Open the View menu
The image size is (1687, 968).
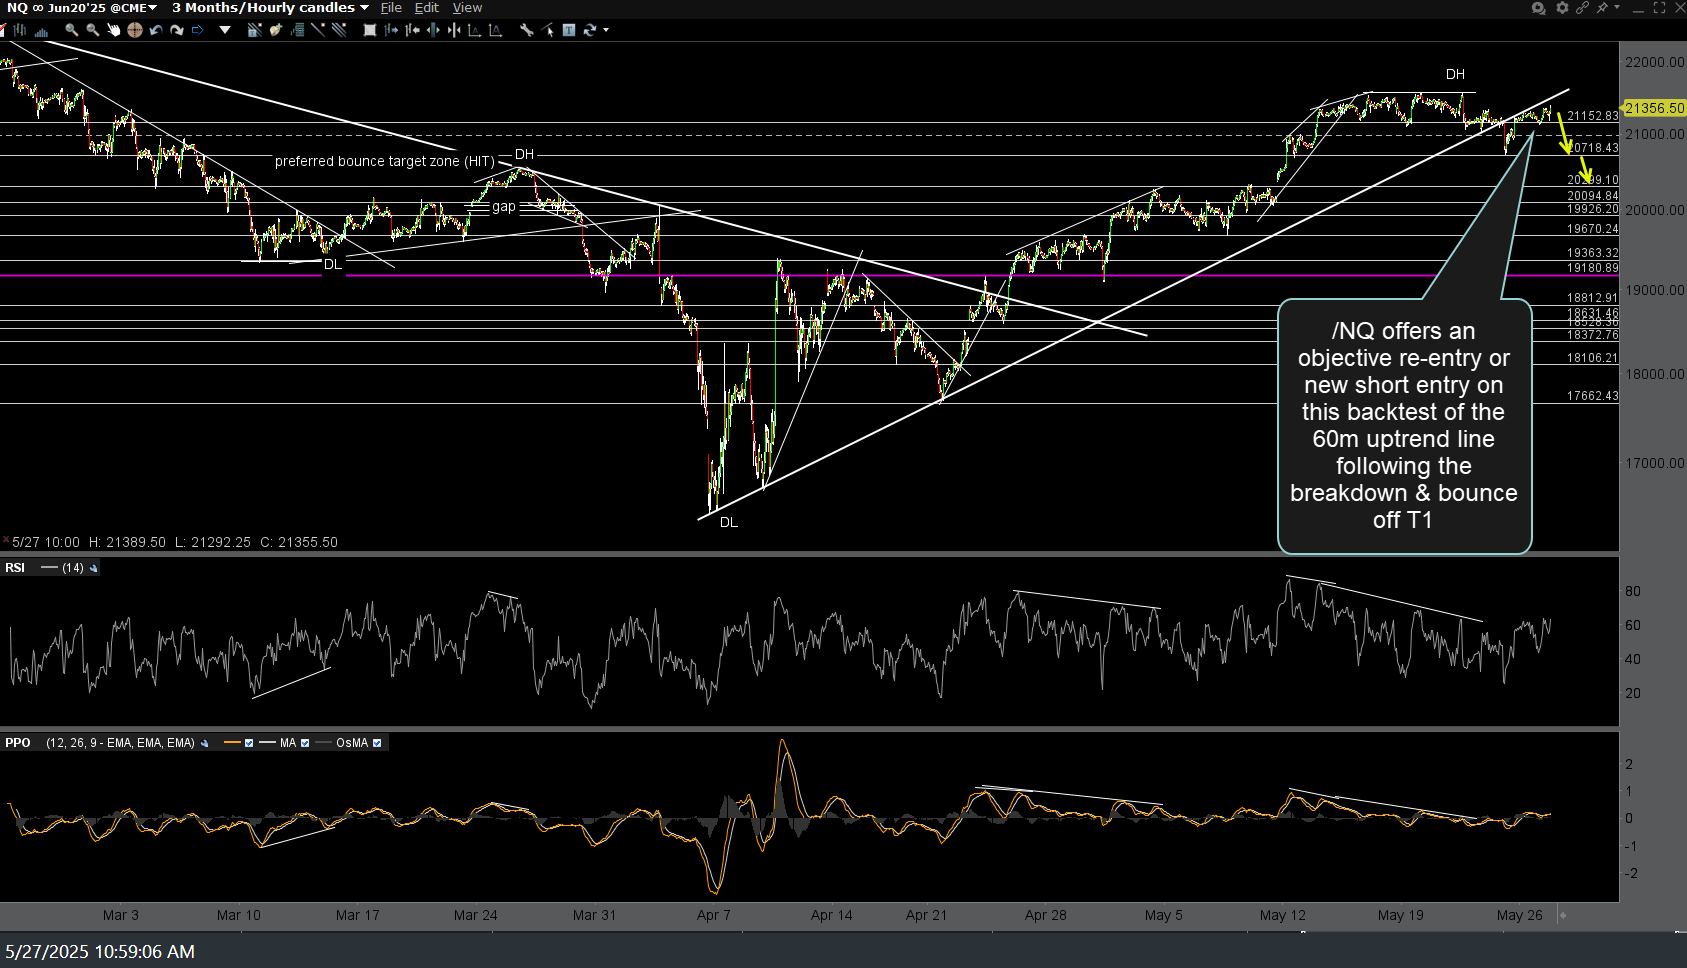(467, 8)
